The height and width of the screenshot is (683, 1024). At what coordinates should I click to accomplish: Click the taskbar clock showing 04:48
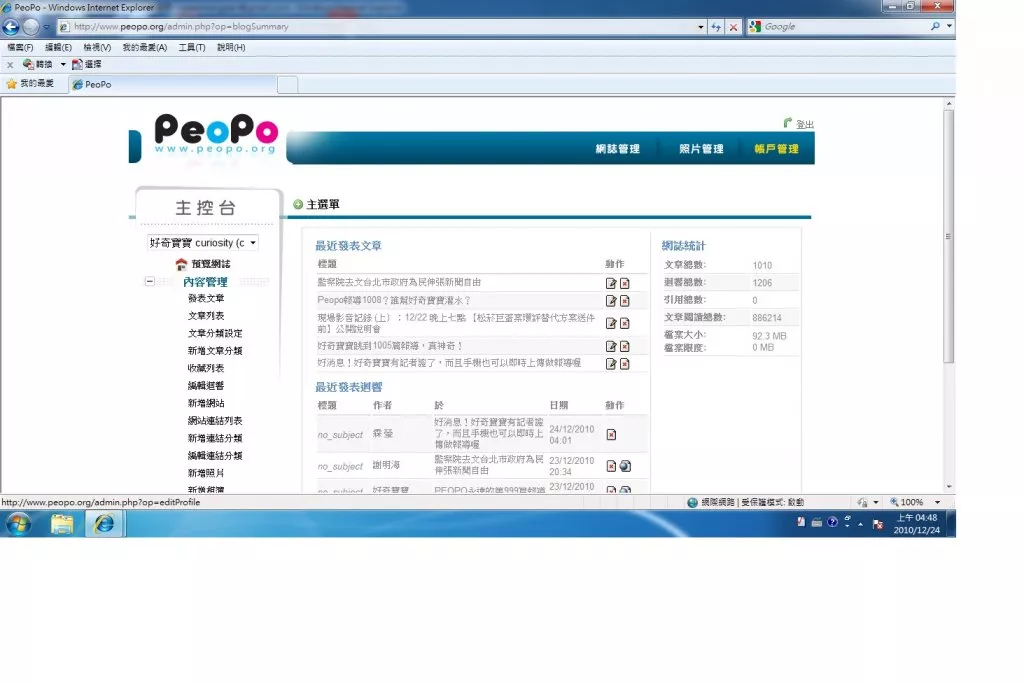(917, 524)
